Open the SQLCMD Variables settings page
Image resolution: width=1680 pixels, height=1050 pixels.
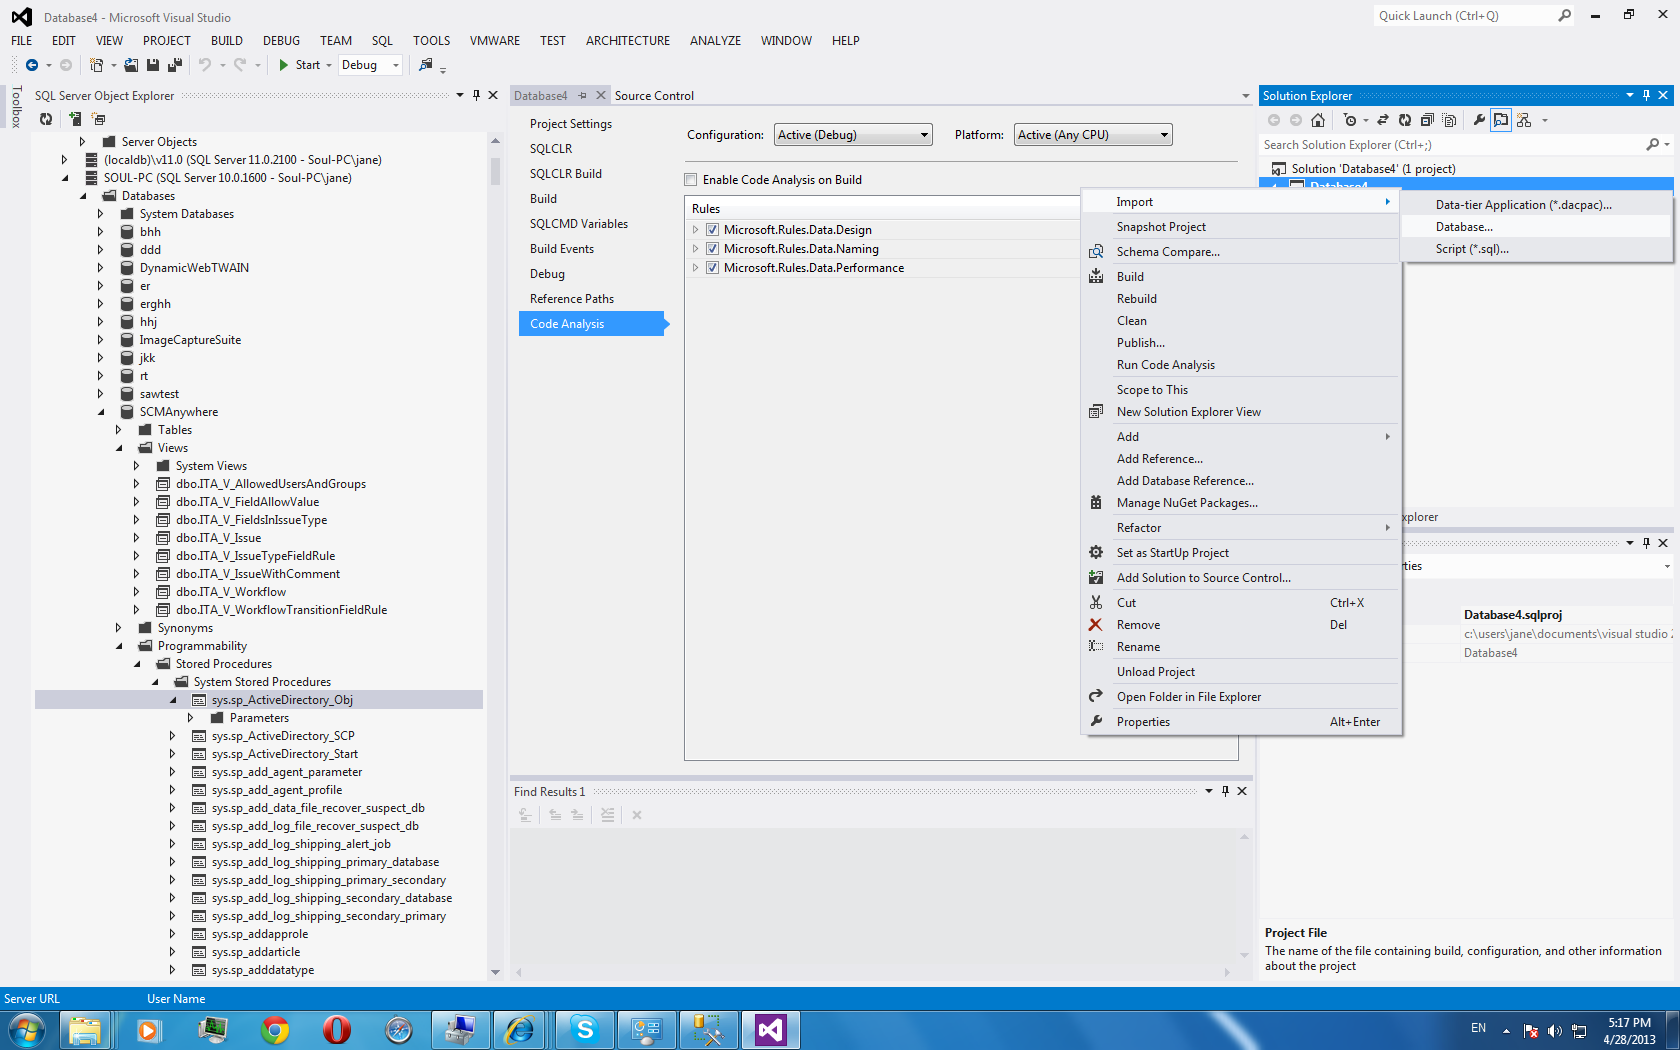[579, 224]
